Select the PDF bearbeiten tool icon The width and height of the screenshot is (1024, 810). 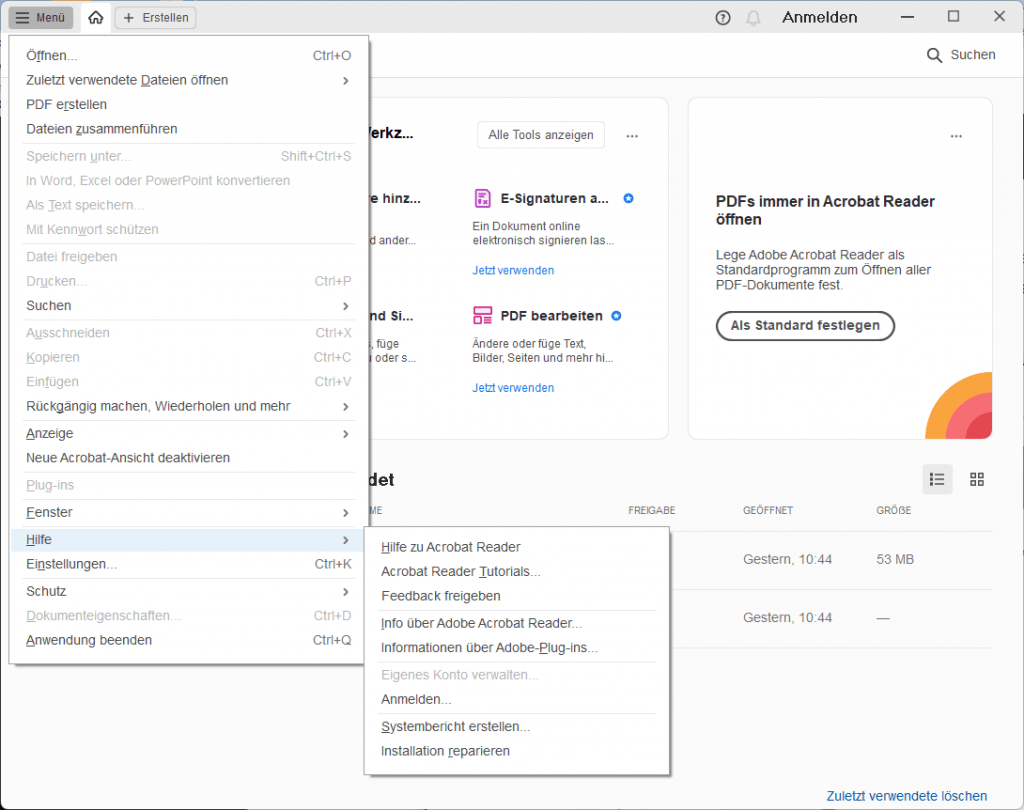coord(484,315)
